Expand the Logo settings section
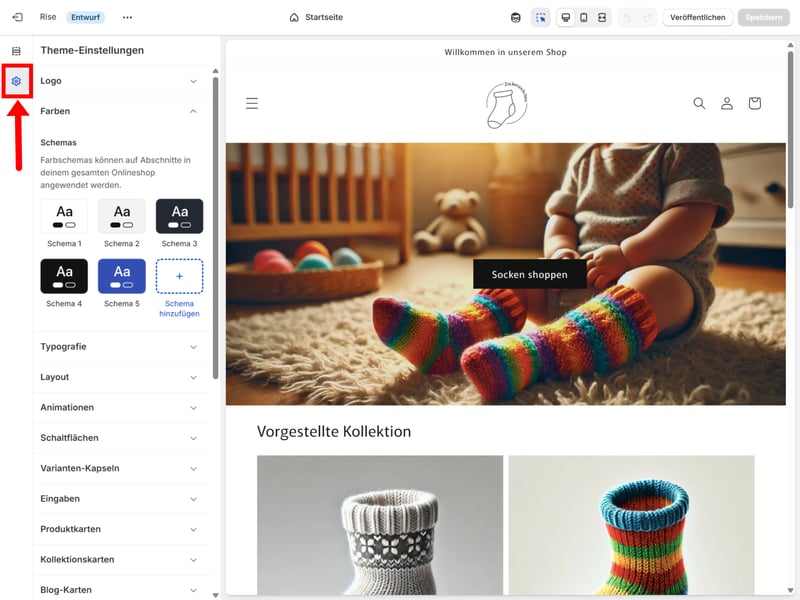Image resolution: width=800 pixels, height=600 pixels. coord(120,81)
